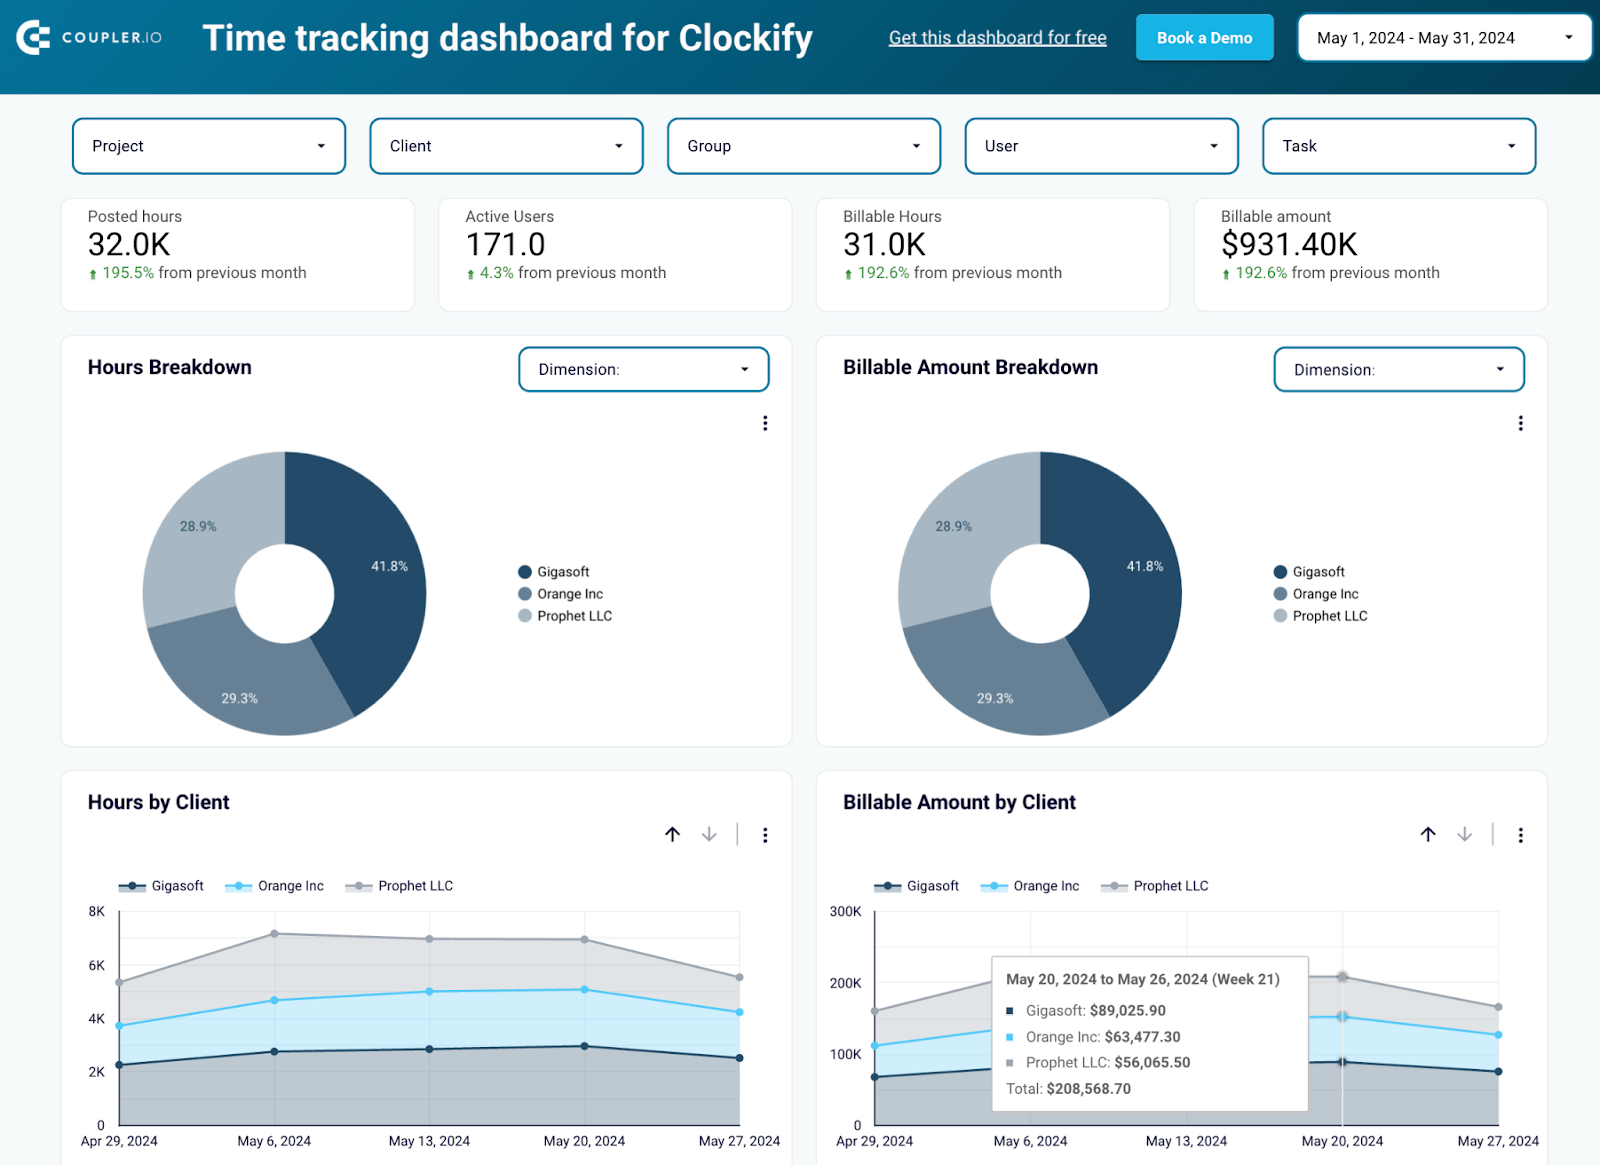Click the 29.3% slice in Hours Breakdown donut

pos(245,680)
